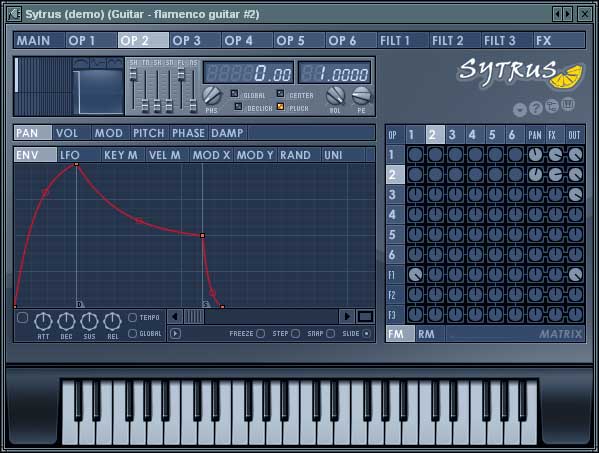Image resolution: width=599 pixels, height=453 pixels.
Task: Toggle the GLOBAL checkbox beside the PHS knob
Action: 234,94
